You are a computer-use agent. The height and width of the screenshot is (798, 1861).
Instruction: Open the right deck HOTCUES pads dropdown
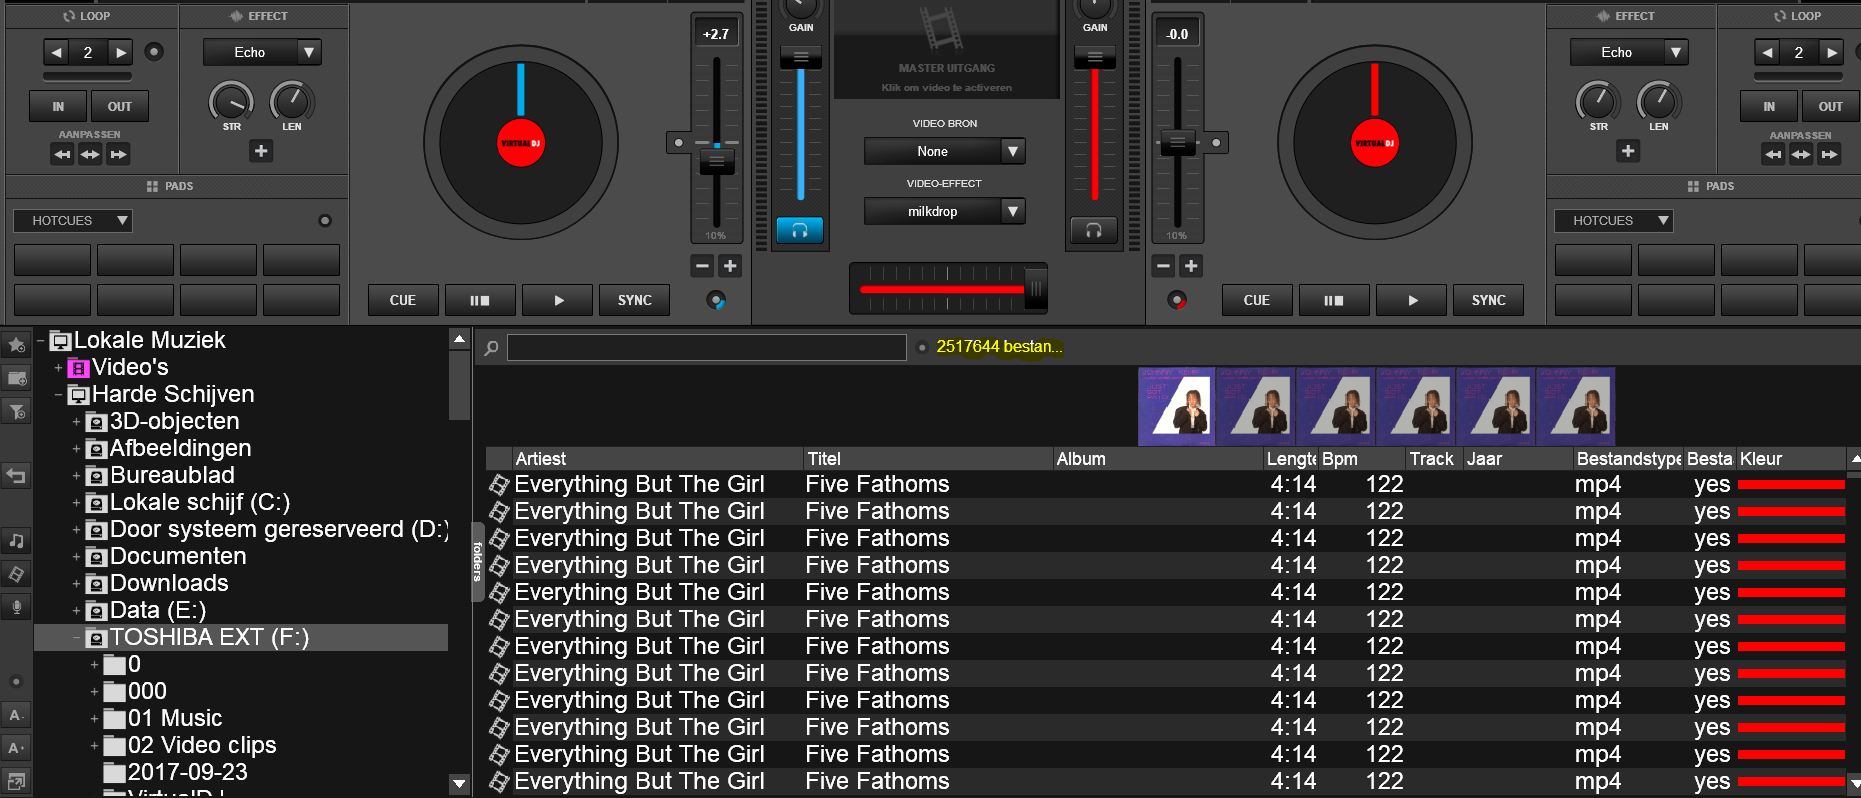point(1614,220)
